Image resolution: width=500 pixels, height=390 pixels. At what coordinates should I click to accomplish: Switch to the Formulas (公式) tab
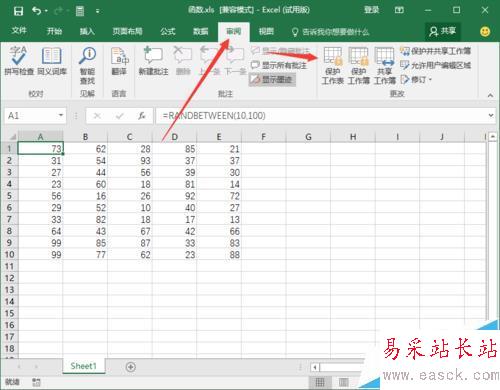168,31
